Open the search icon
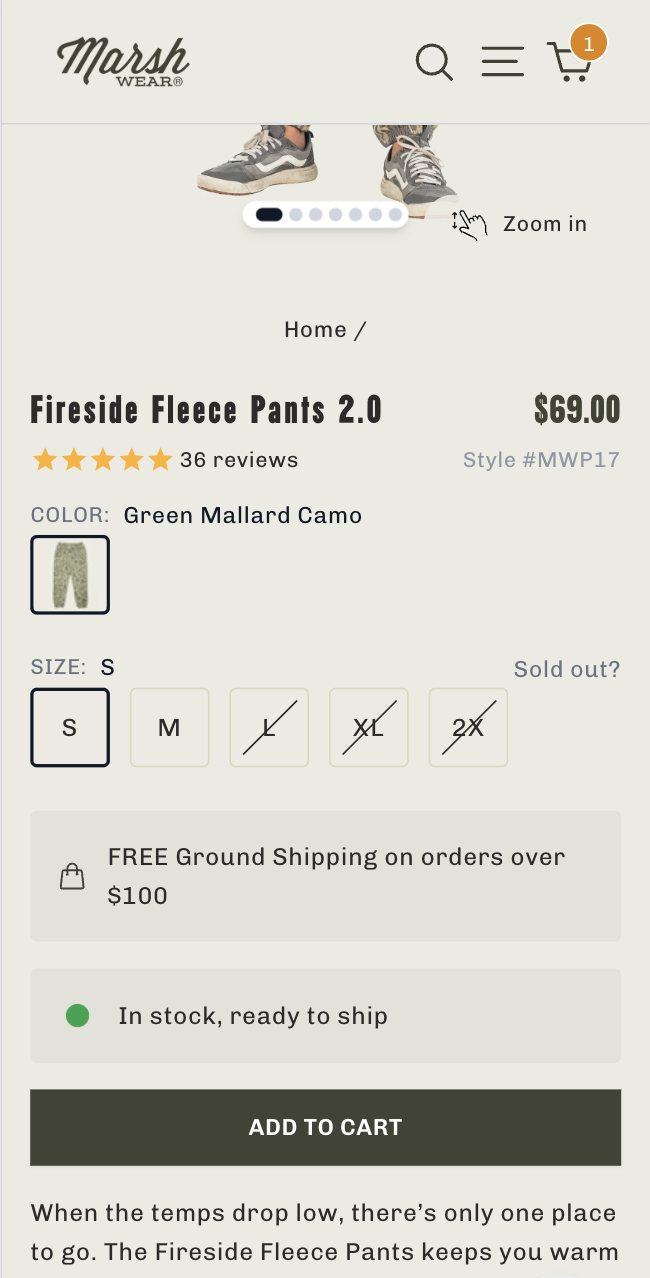The height and width of the screenshot is (1278, 650). click(x=434, y=61)
